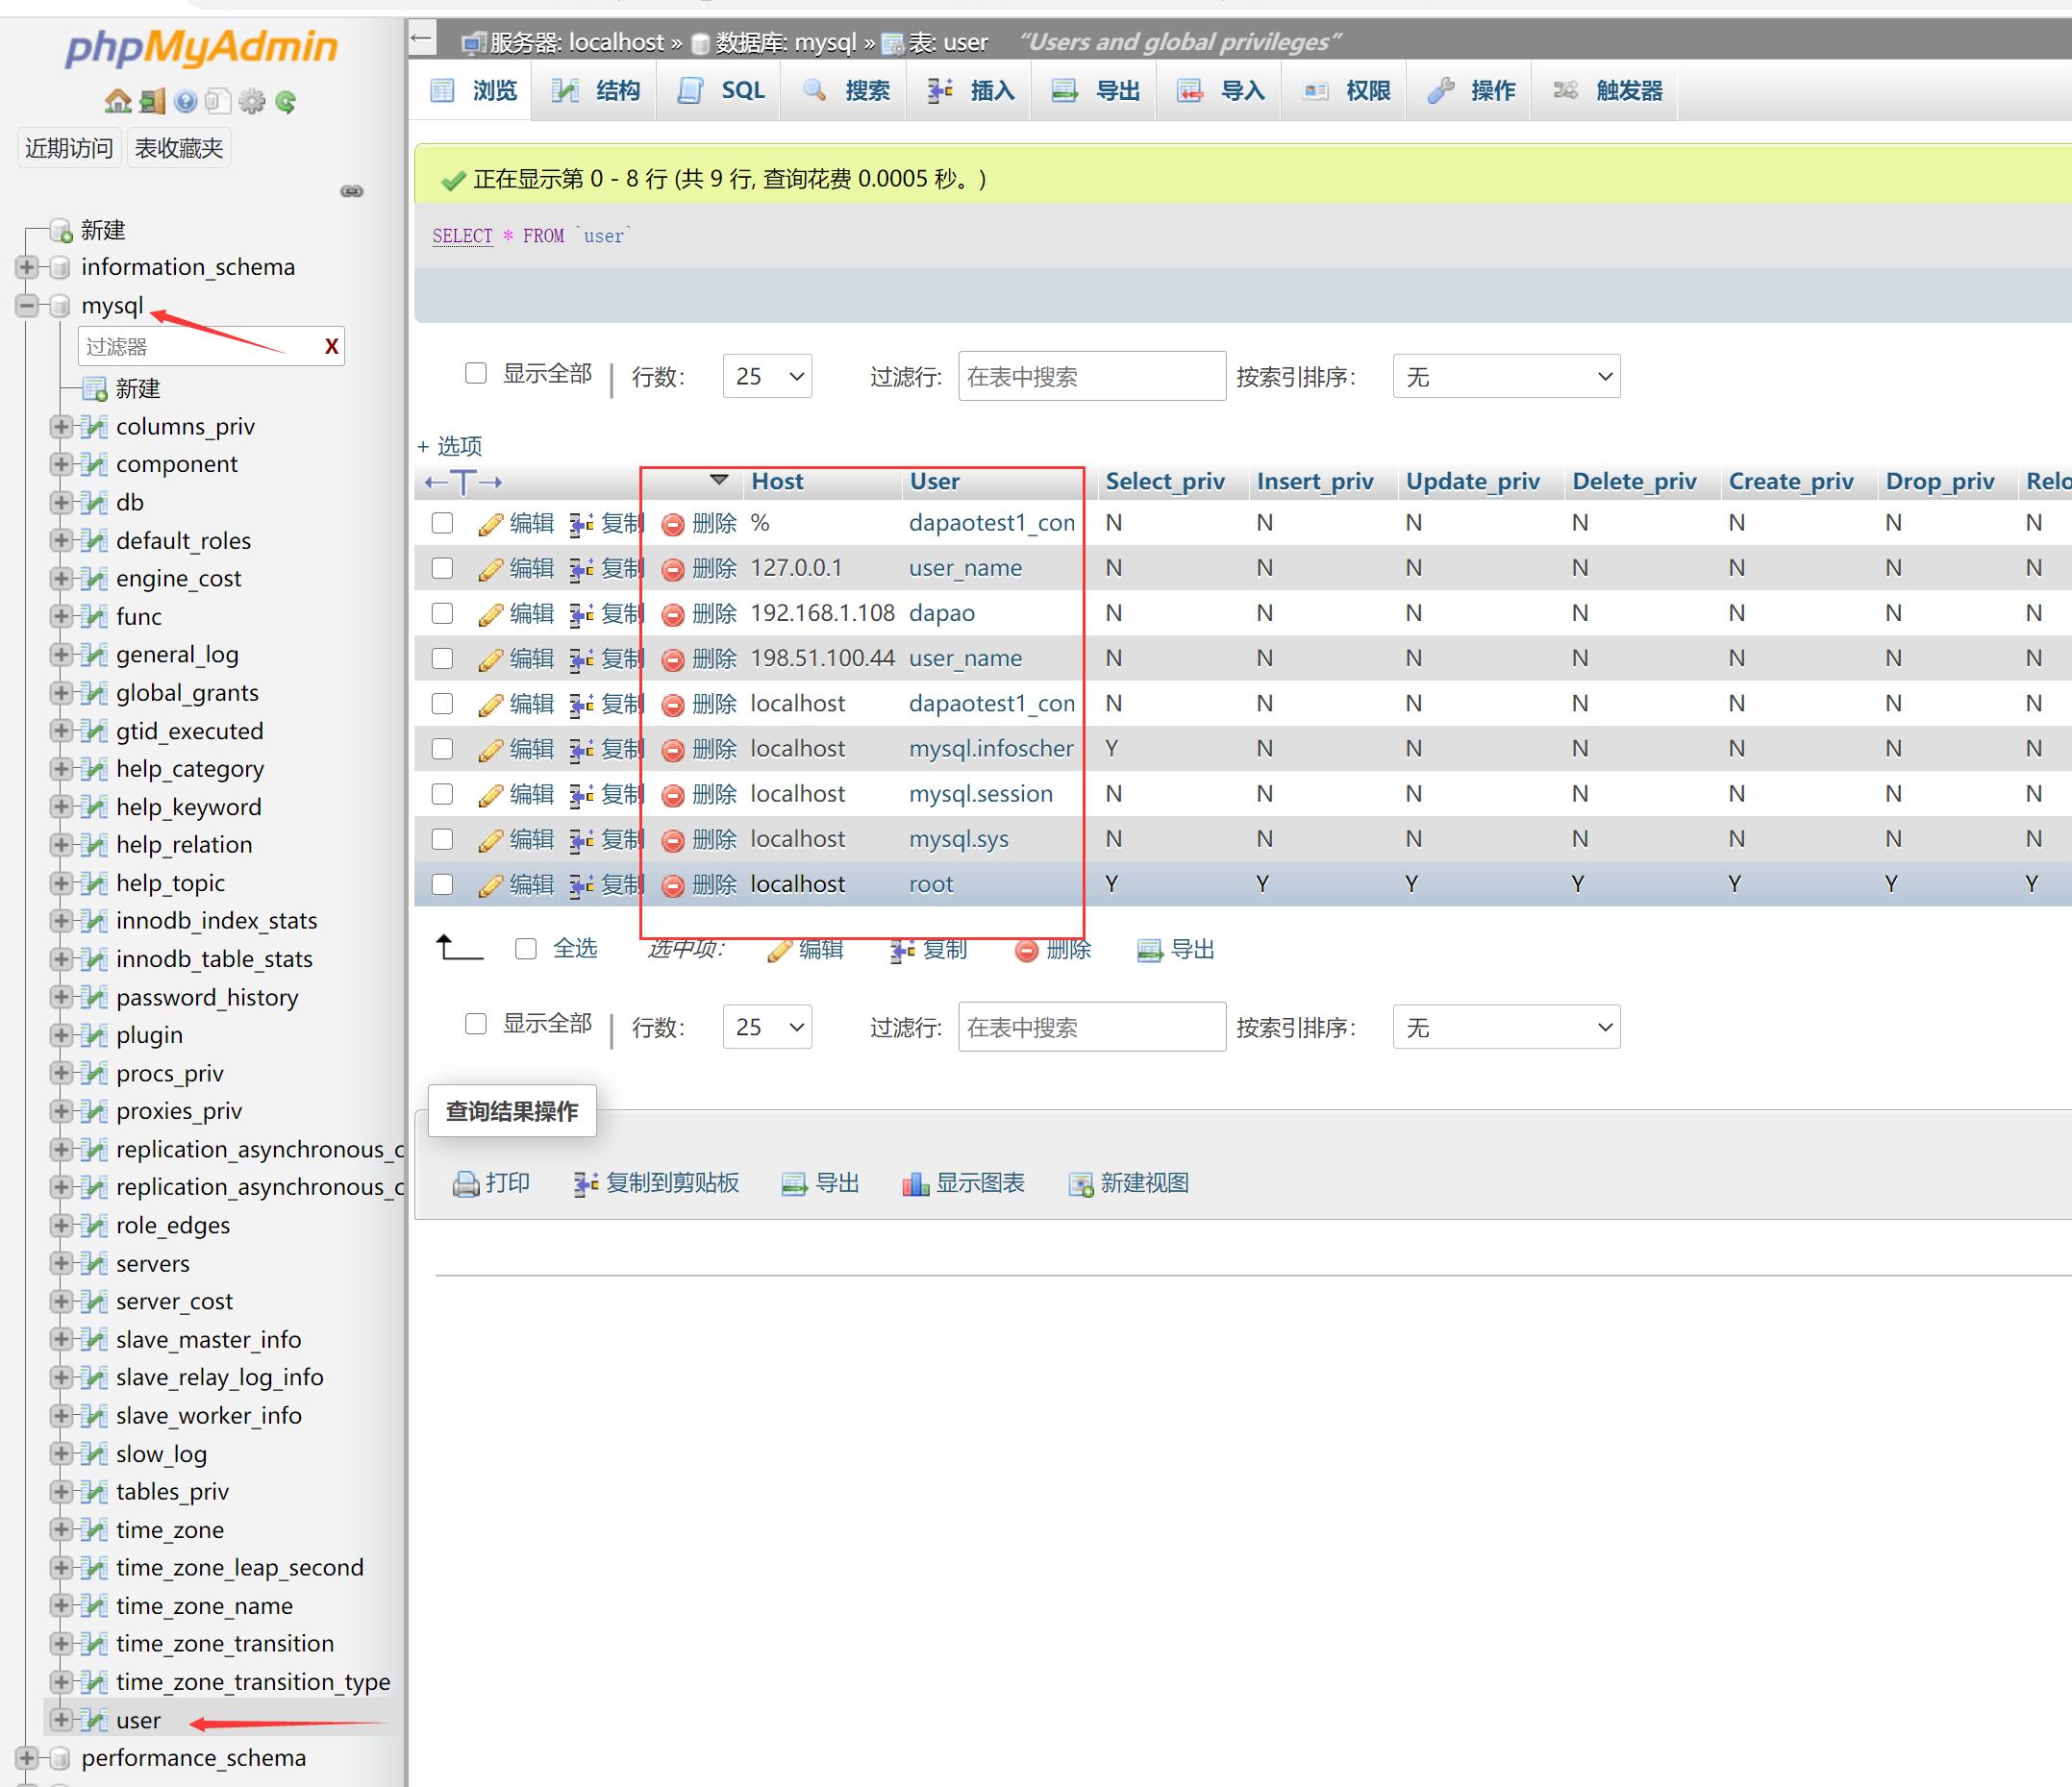Click the table icon next to columns_priv

[95, 427]
